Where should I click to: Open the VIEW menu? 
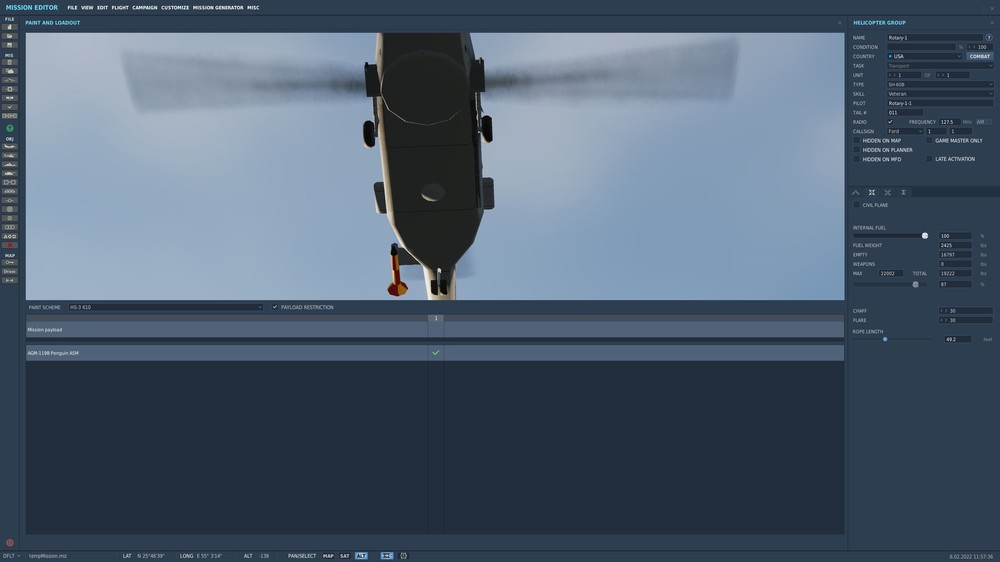point(87,8)
